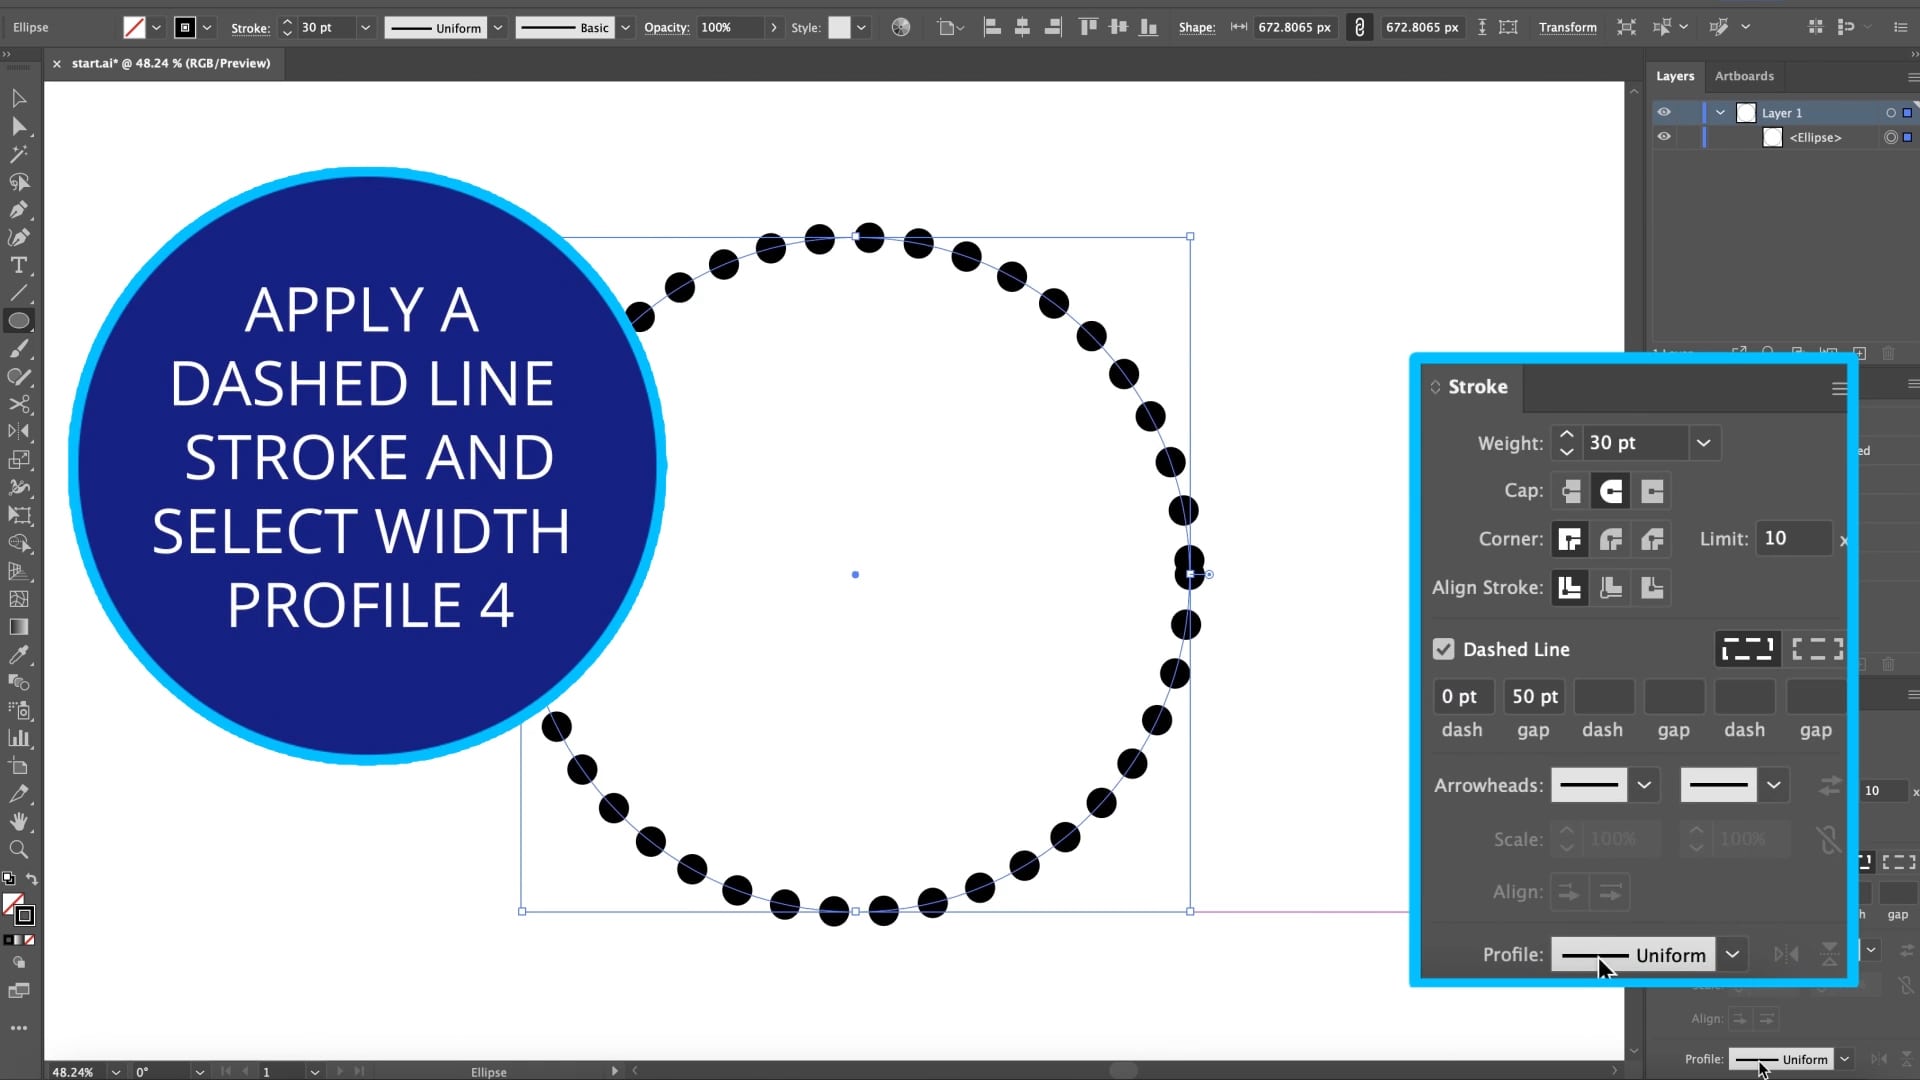The width and height of the screenshot is (1920, 1080).
Task: Hide Layer 1 with eye icon
Action: pyautogui.click(x=1664, y=112)
